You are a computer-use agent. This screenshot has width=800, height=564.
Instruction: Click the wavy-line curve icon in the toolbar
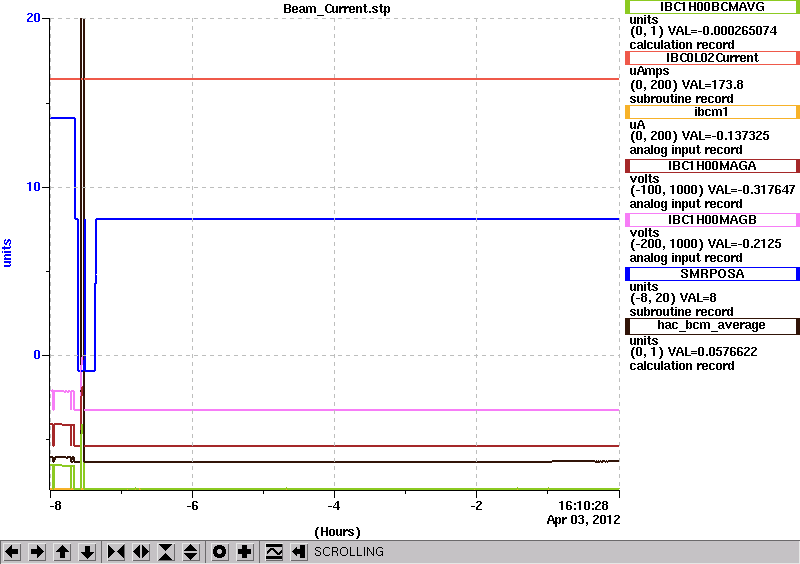[274, 552]
